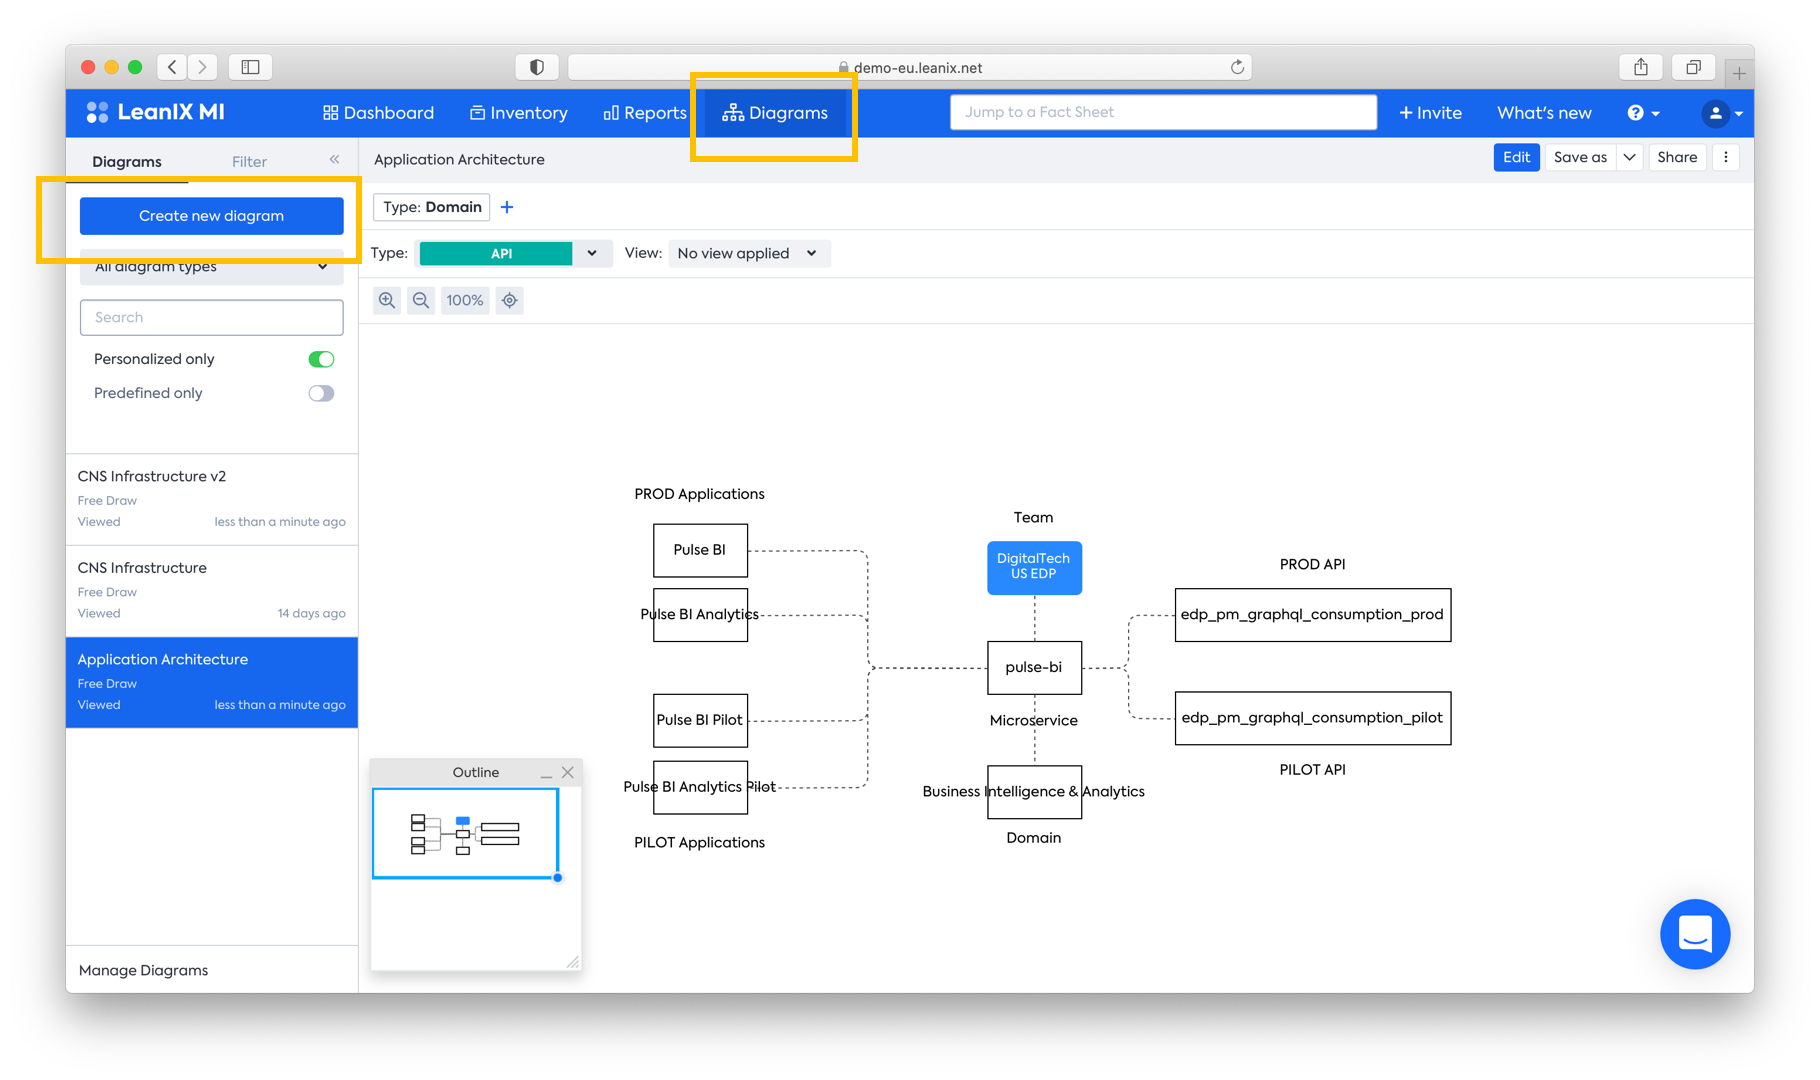Image resolution: width=1820 pixels, height=1080 pixels.
Task: Switch to the Filter tab
Action: 249,161
